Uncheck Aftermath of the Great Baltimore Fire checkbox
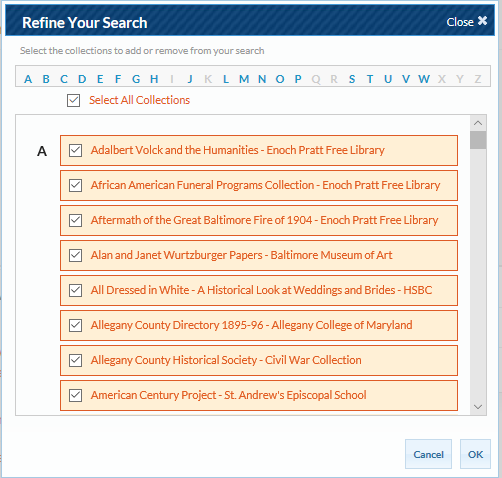 point(76,220)
